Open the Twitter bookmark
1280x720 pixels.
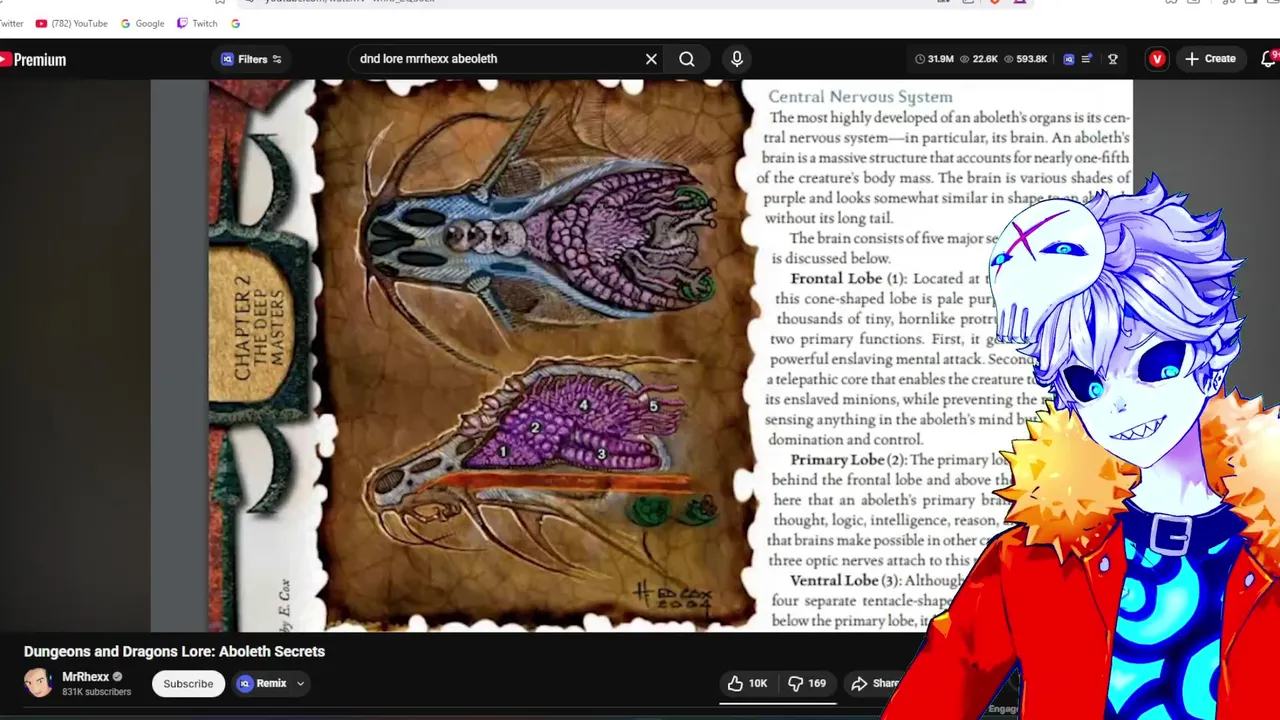11,23
